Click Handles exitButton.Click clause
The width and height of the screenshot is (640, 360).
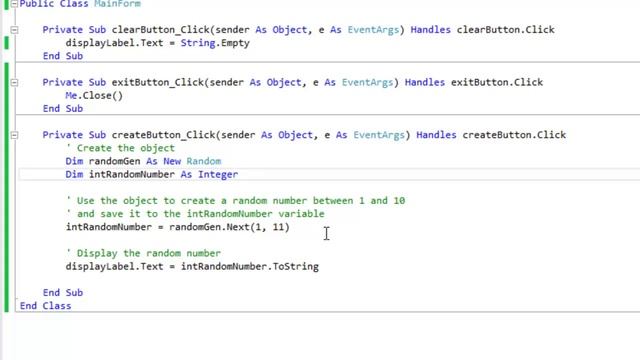474,82
